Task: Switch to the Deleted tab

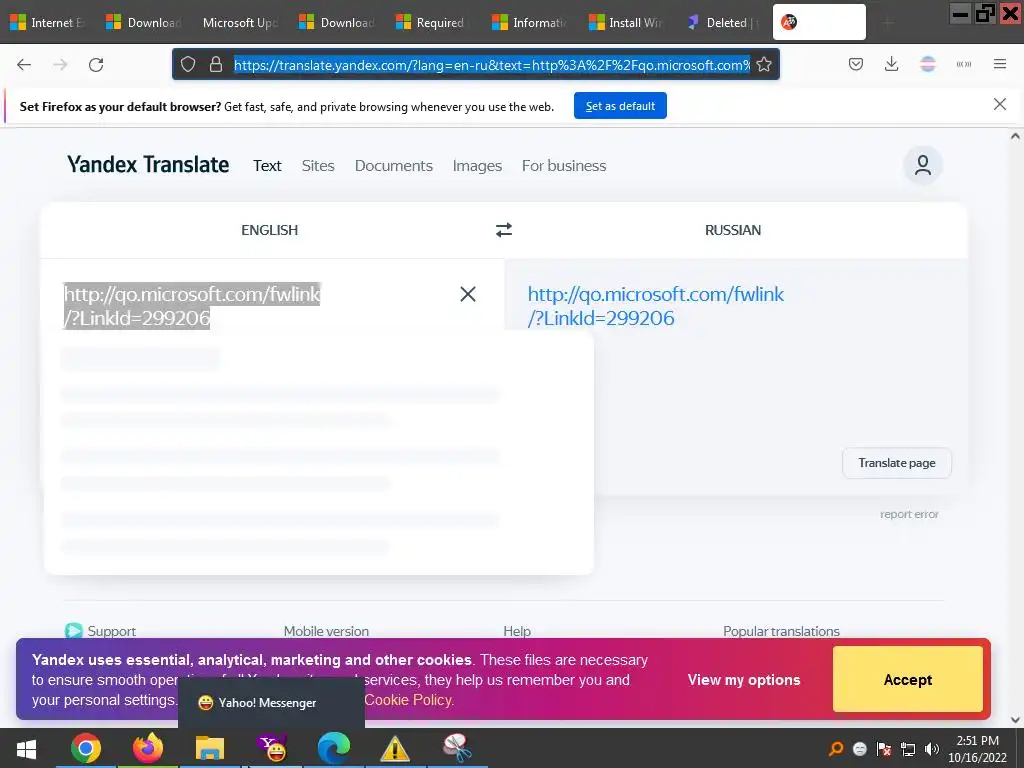Action: [724, 23]
